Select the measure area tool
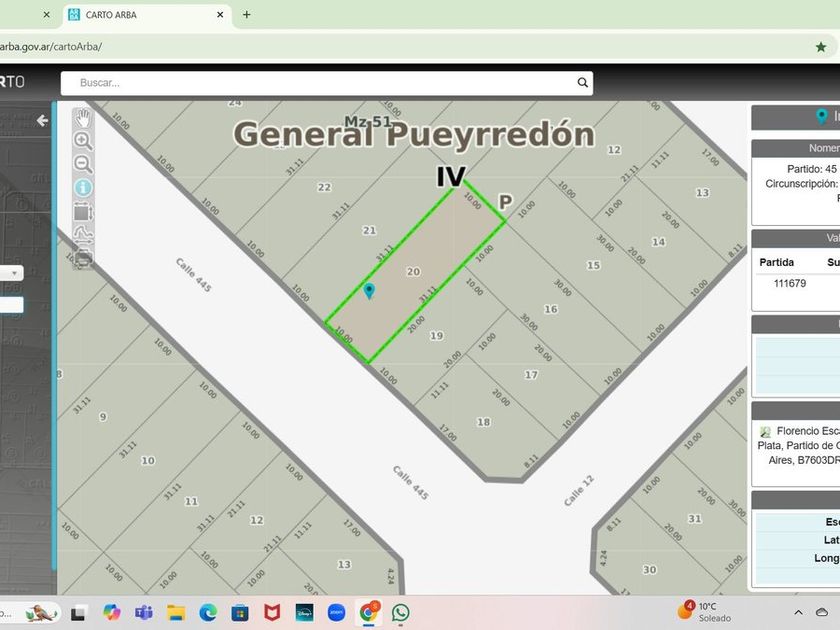Image resolution: width=840 pixels, height=630 pixels. (83, 212)
